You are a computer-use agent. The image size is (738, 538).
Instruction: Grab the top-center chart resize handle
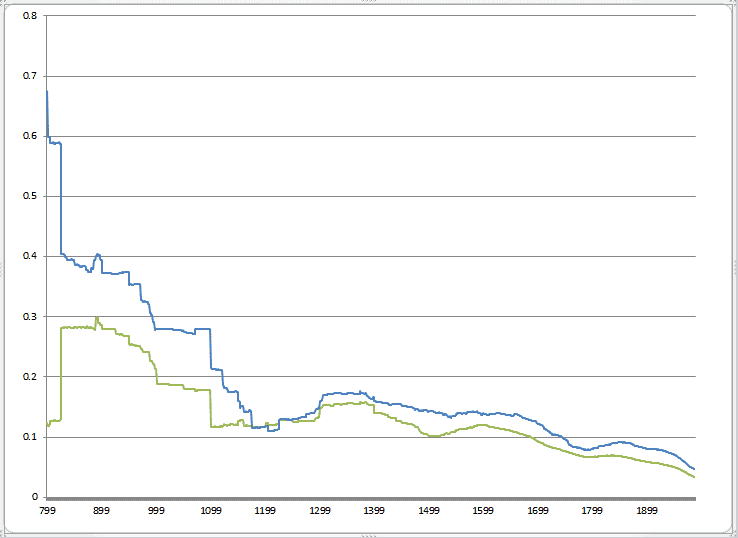pyautogui.click(x=369, y=3)
